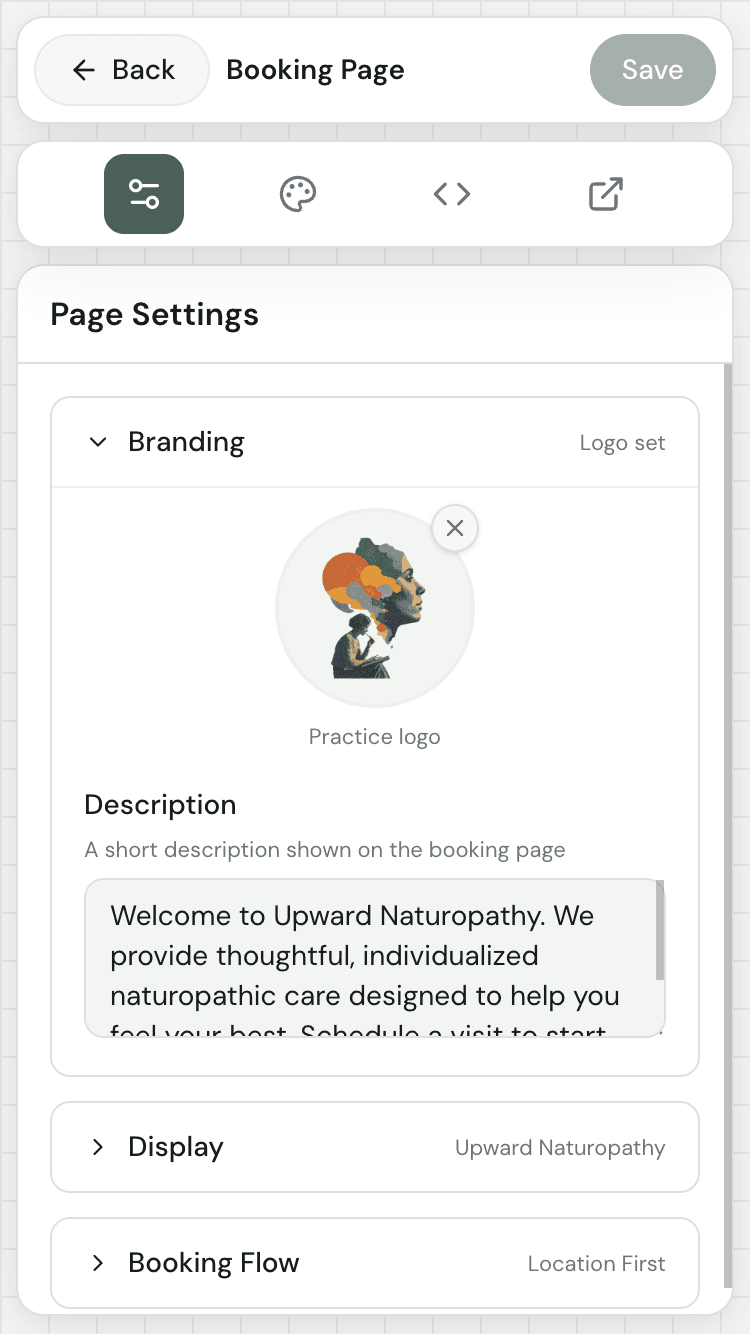Click the Page Settings heading
Viewport: 750px width, 1334px height.
pos(154,314)
